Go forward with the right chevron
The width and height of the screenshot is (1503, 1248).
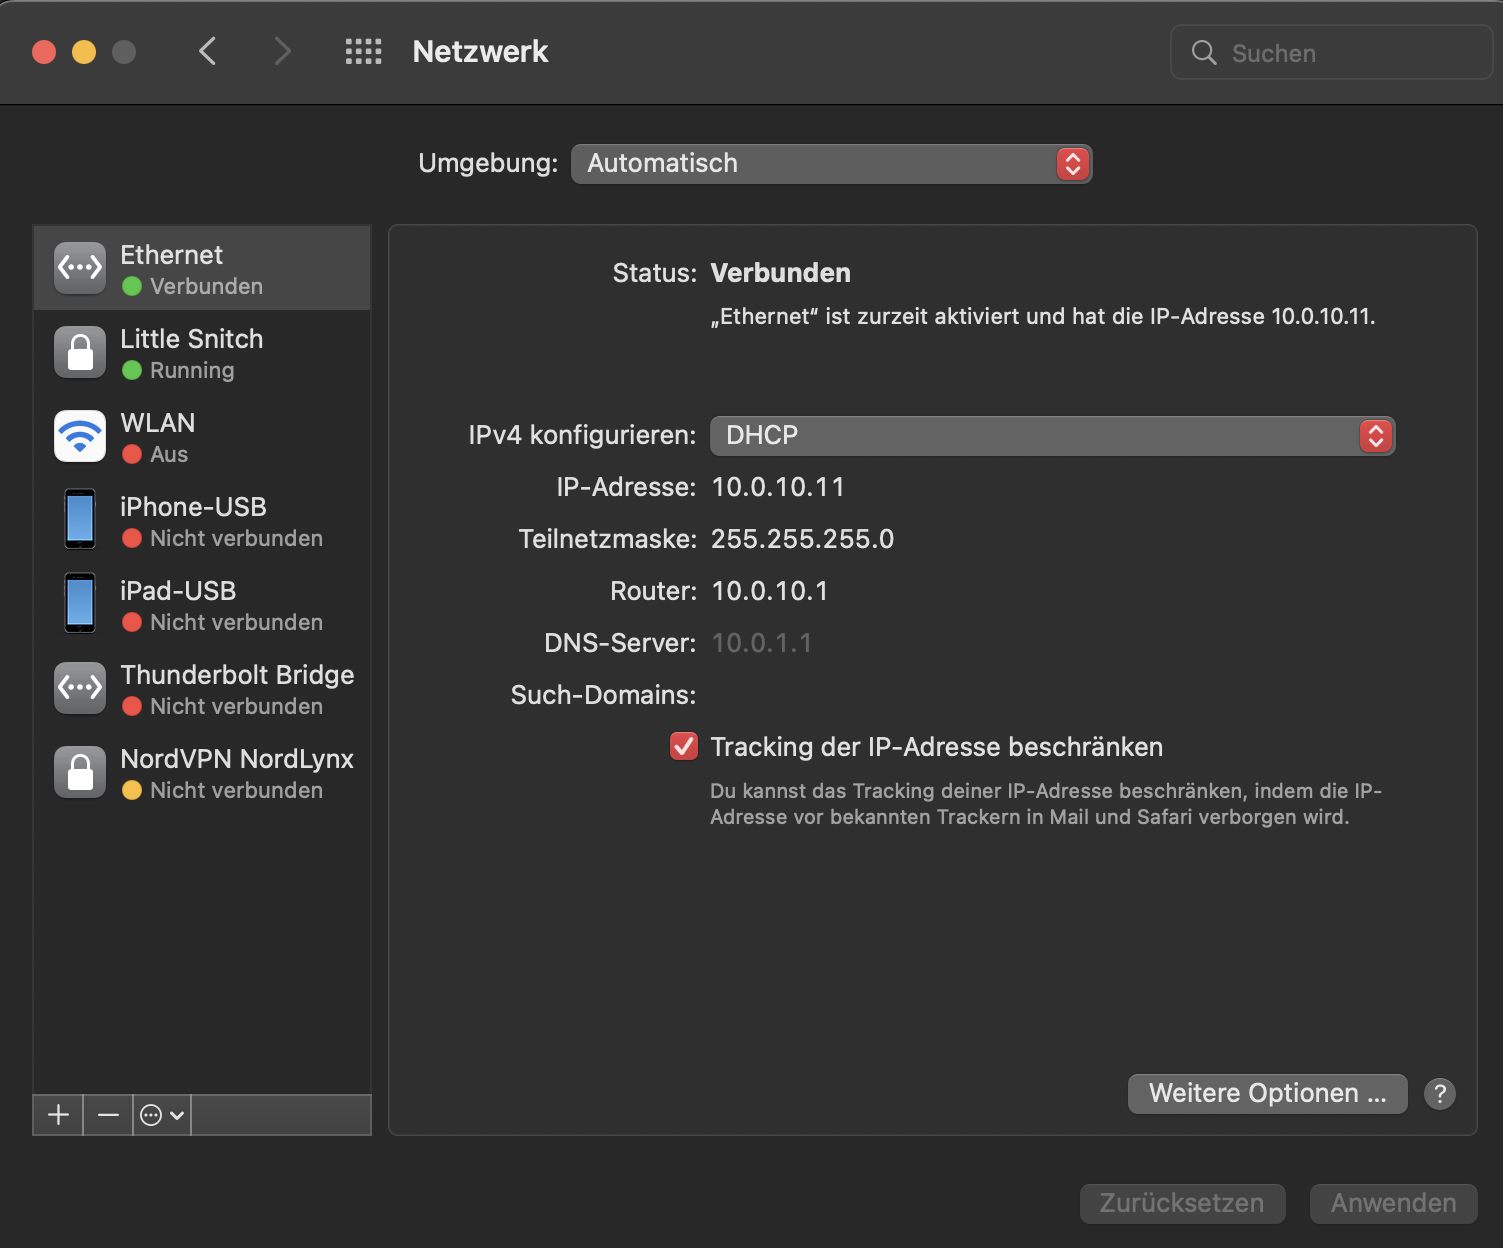click(x=282, y=51)
